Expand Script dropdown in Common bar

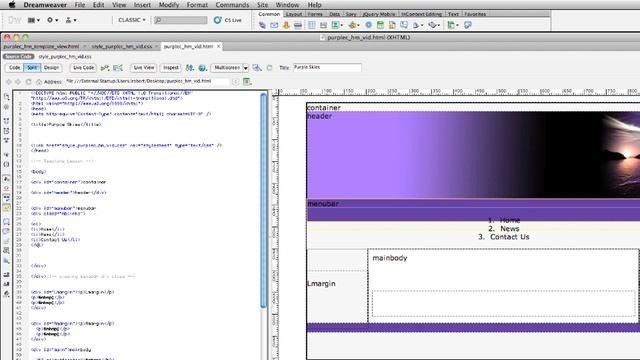(x=434, y=25)
